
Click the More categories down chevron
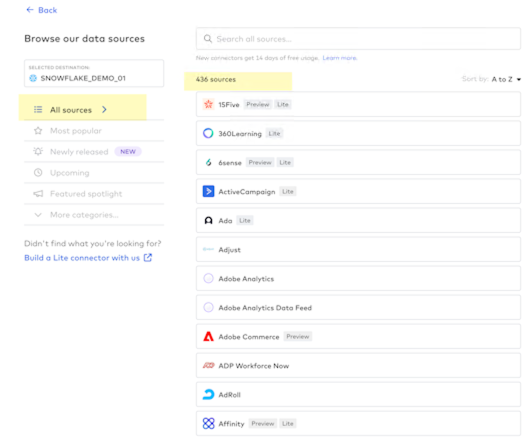[38, 215]
